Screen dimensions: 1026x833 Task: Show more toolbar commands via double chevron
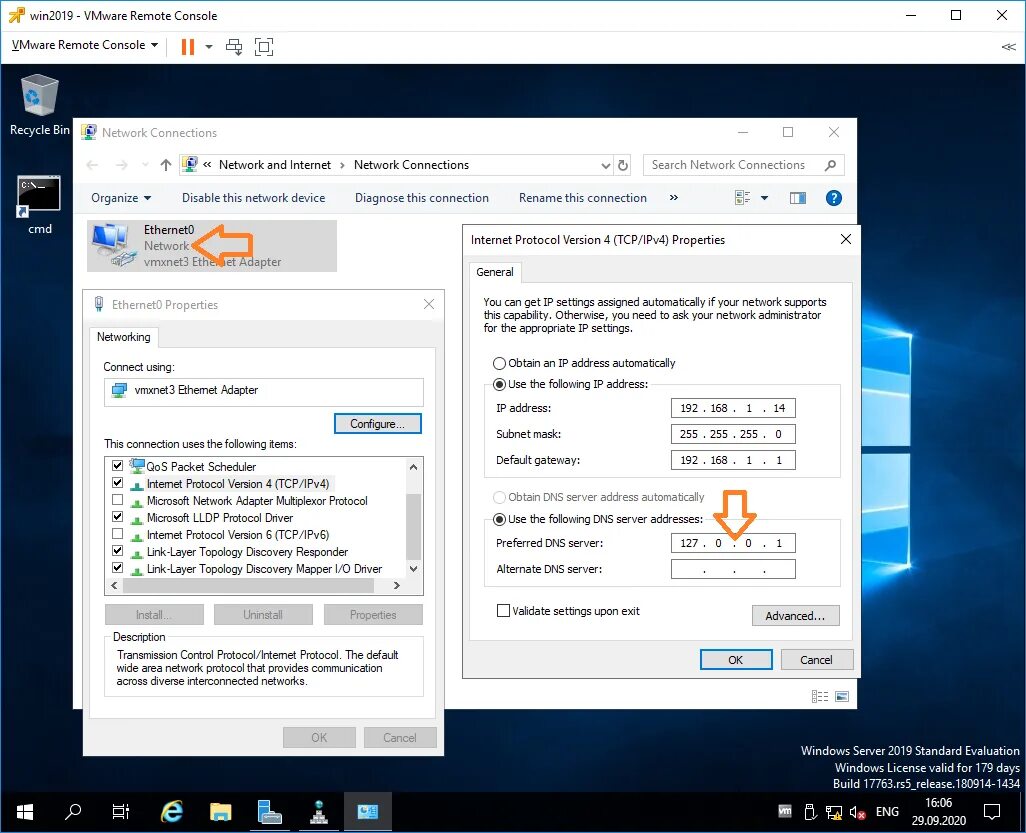click(x=673, y=198)
